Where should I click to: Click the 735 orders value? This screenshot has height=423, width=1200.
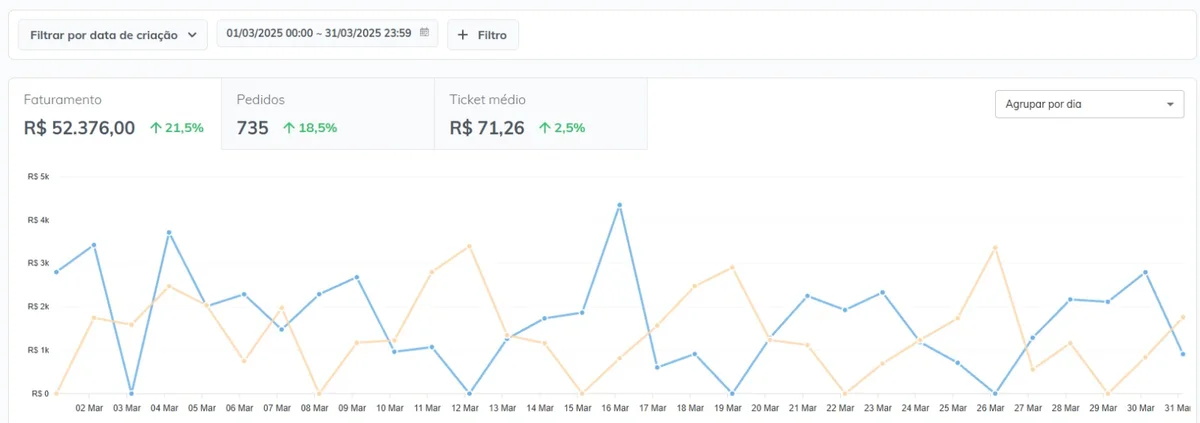[253, 128]
